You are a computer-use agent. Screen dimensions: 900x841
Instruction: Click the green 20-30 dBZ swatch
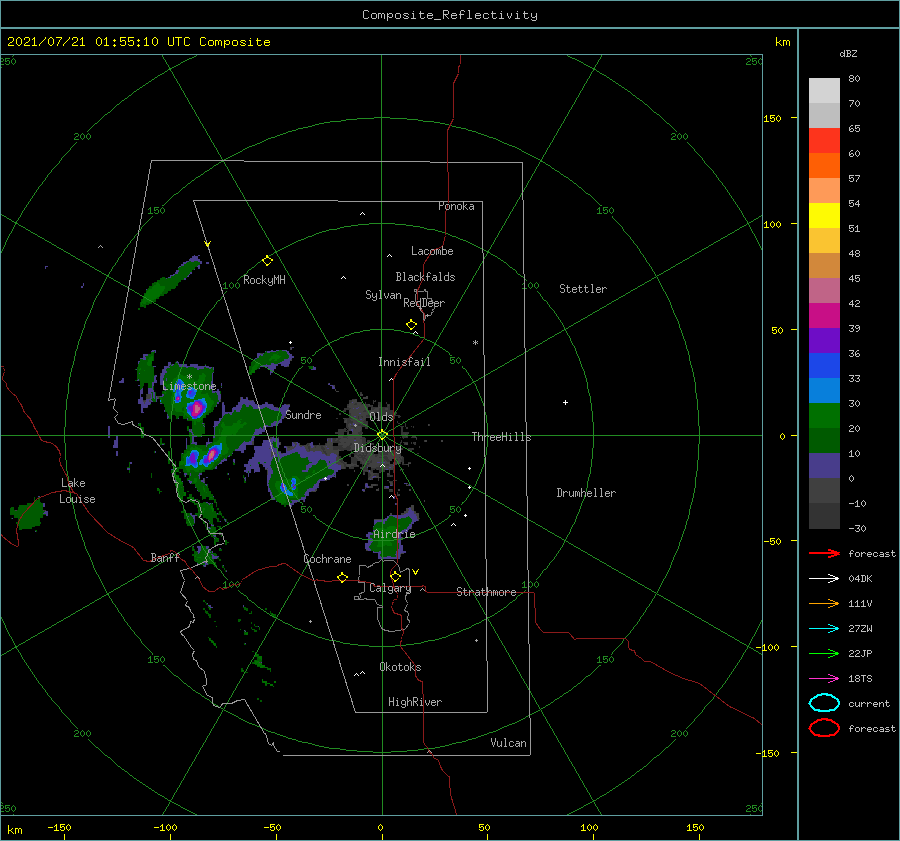(824, 415)
